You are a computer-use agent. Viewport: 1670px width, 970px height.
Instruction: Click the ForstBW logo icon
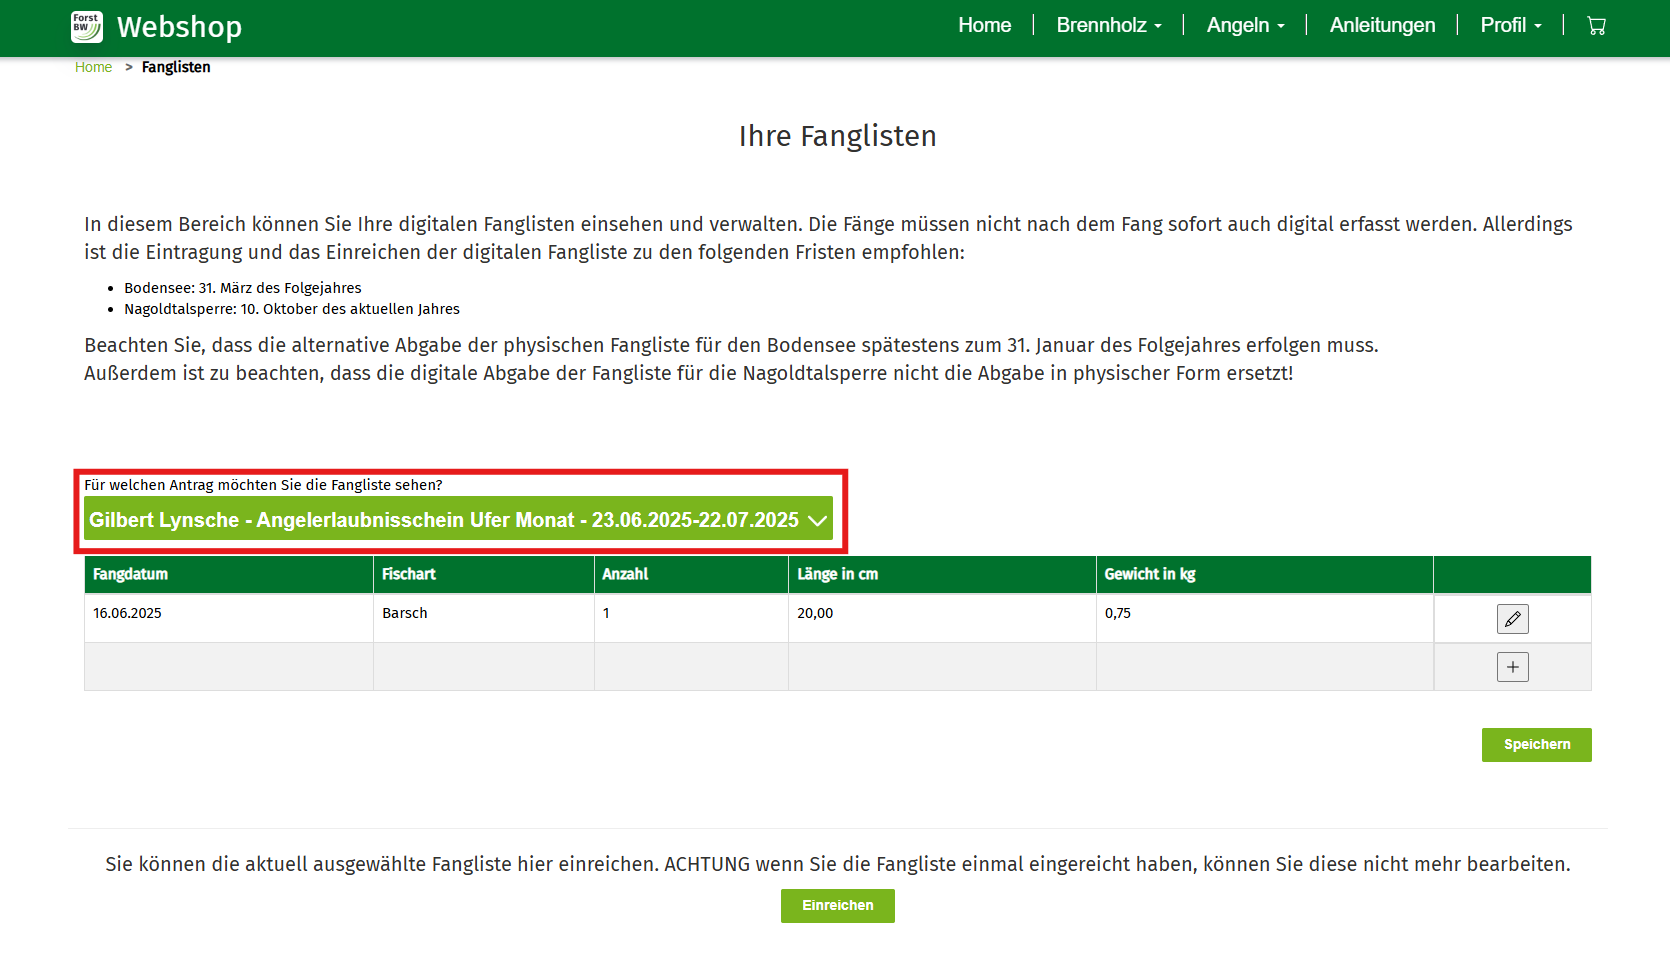click(x=87, y=27)
